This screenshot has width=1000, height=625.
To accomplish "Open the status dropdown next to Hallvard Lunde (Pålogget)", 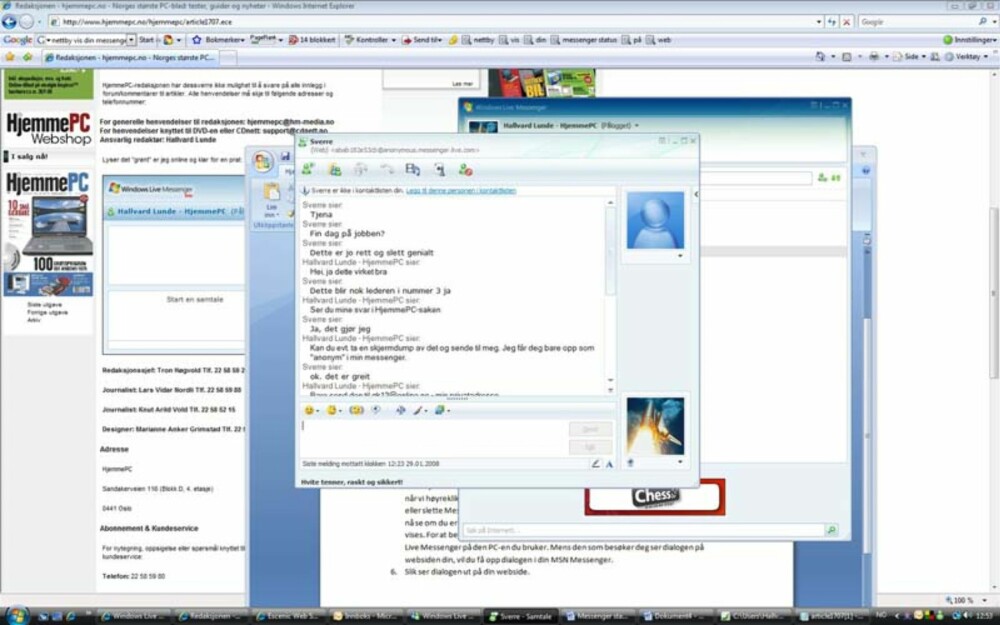I will coord(636,126).
